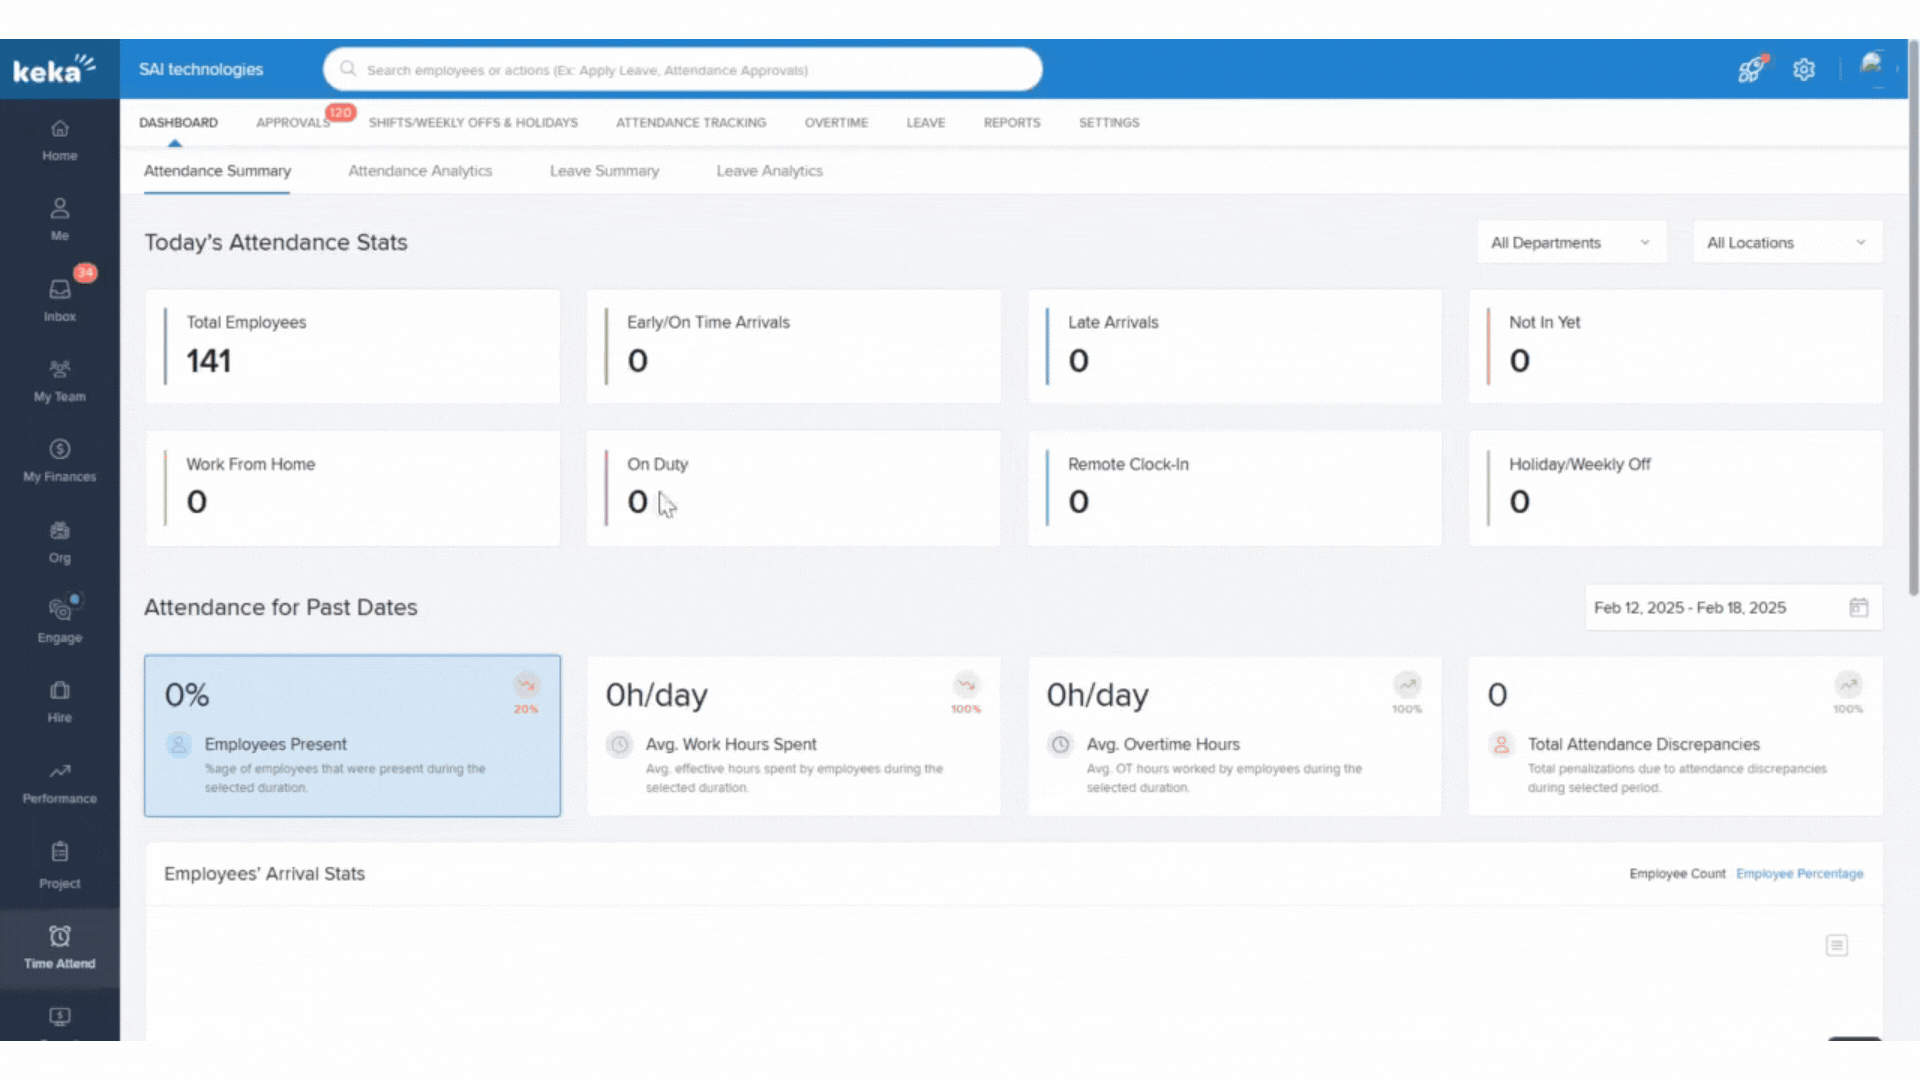Viewport: 1920px width, 1080px height.
Task: Click the employee search field
Action: click(682, 70)
